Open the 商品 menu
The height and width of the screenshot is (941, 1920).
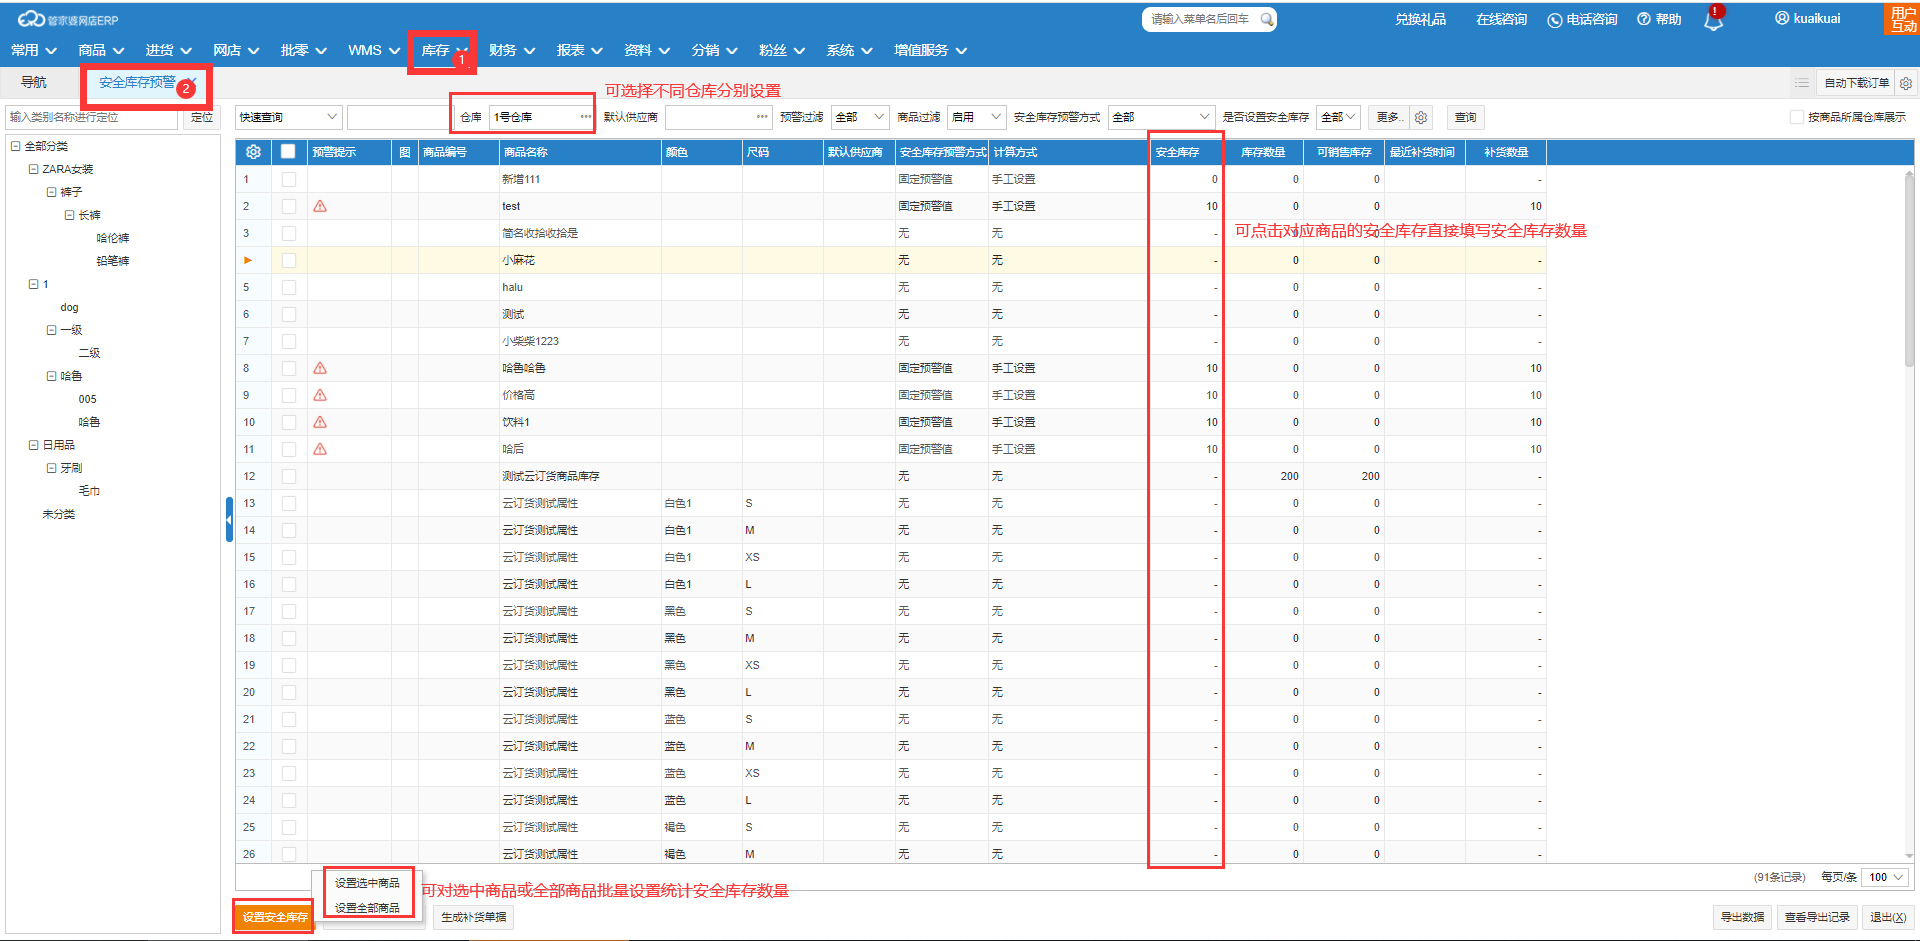click(x=101, y=50)
